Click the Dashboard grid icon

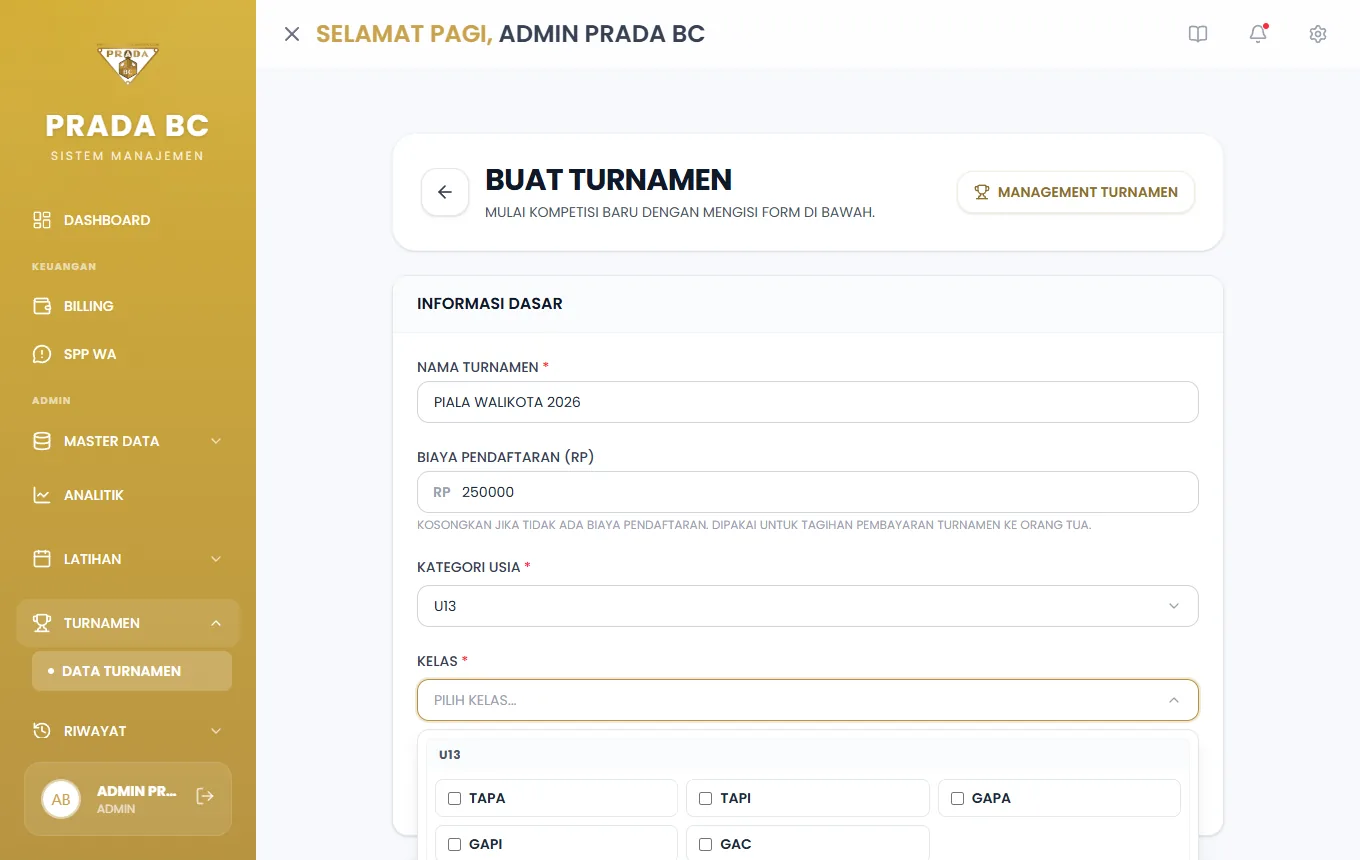(42, 220)
